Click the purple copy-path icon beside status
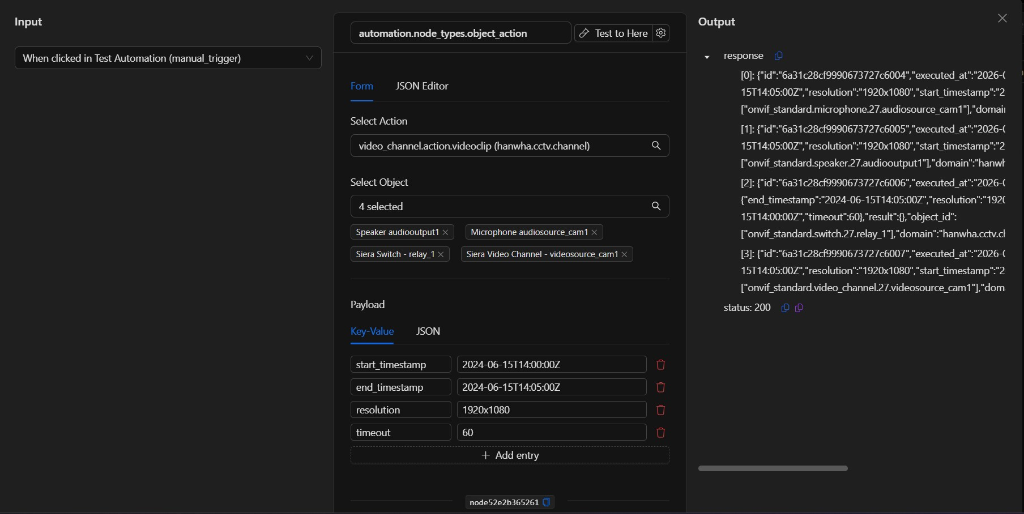The height and width of the screenshot is (514, 1024). point(799,308)
